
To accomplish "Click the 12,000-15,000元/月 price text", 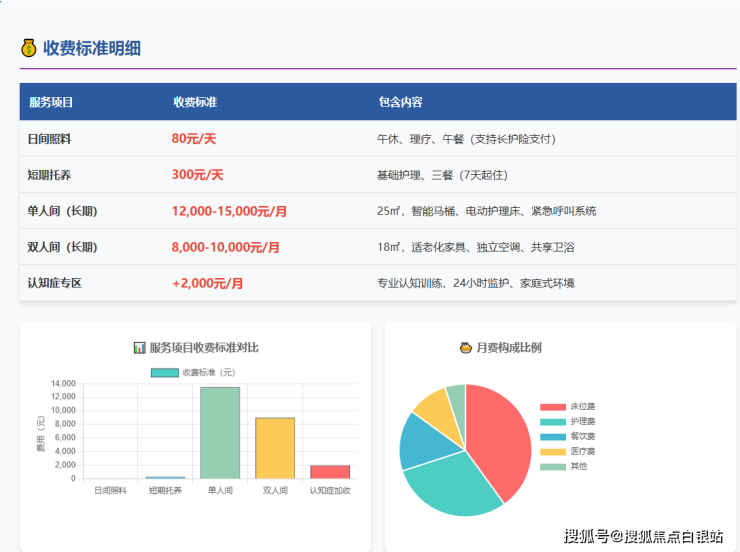I will [x=229, y=211].
